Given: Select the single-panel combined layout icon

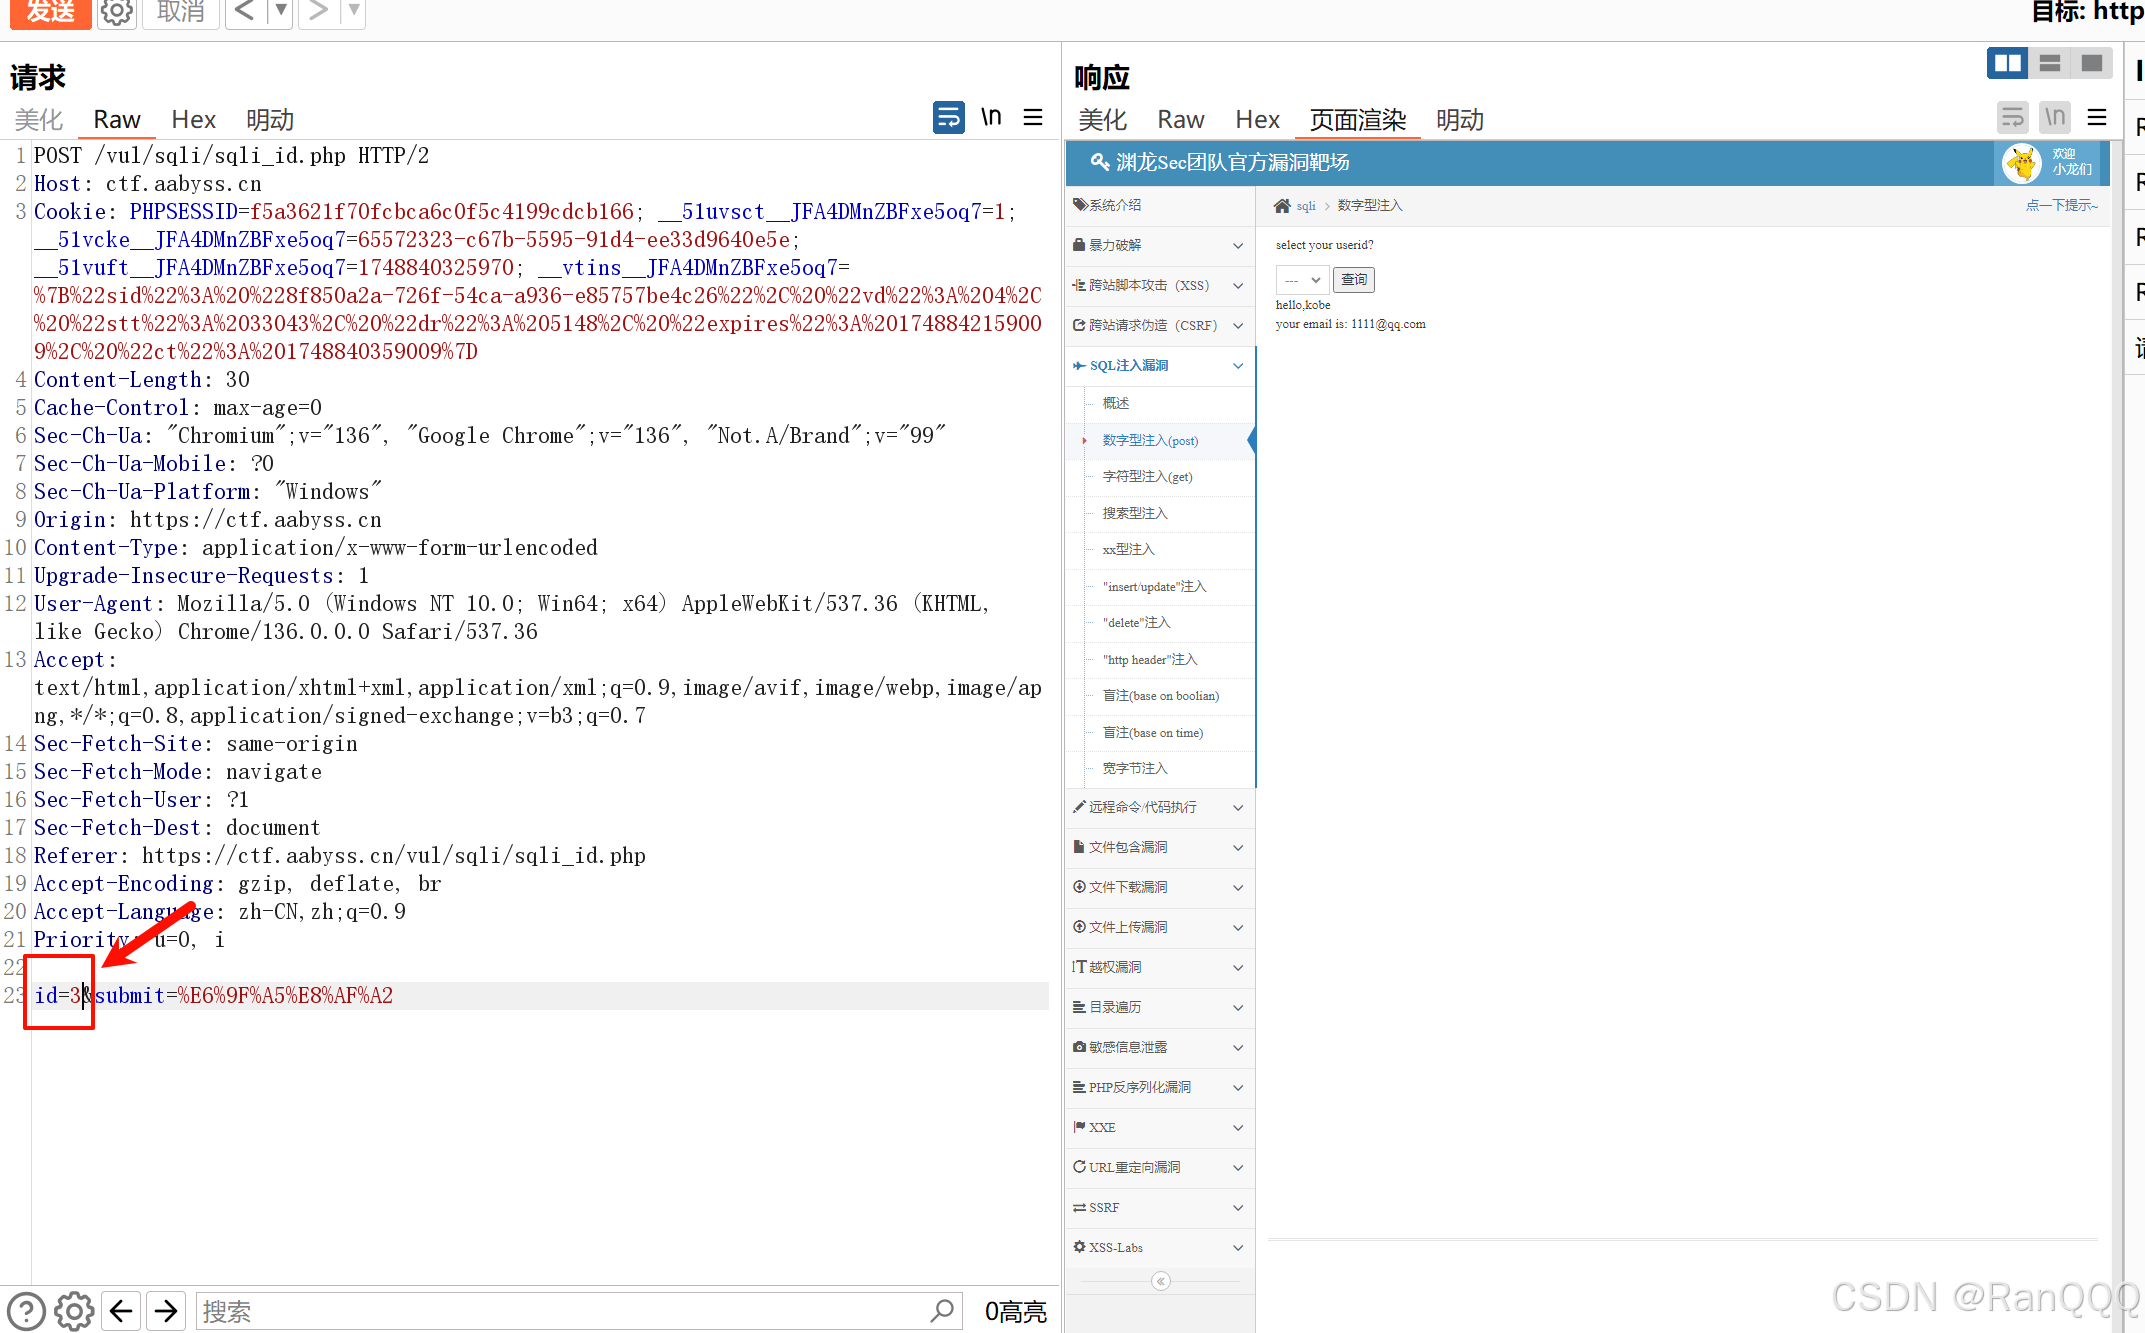Looking at the screenshot, I should 2091,64.
